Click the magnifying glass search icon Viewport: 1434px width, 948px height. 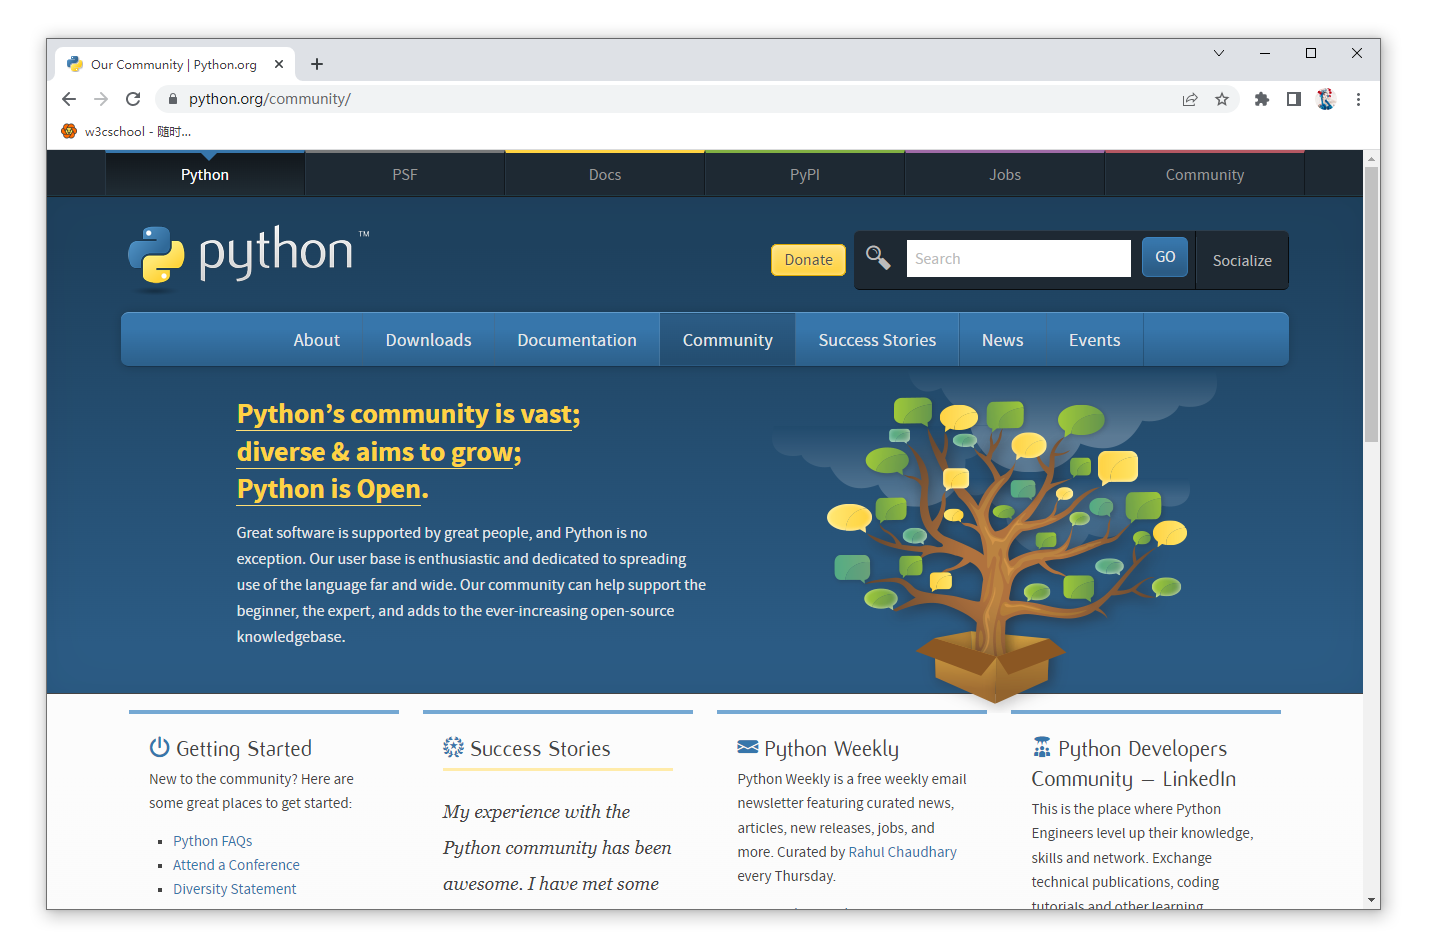pos(878,258)
